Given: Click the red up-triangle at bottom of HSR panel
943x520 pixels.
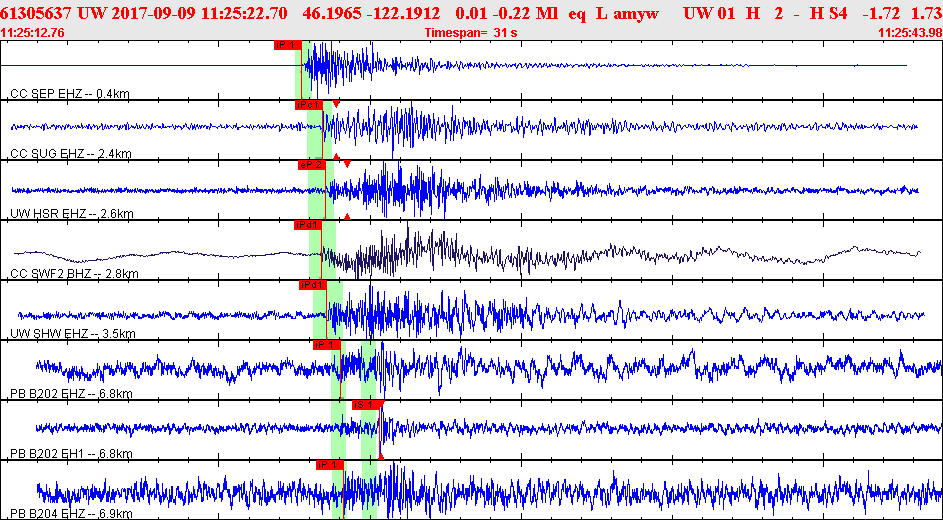Looking at the screenshot, I should [347, 216].
